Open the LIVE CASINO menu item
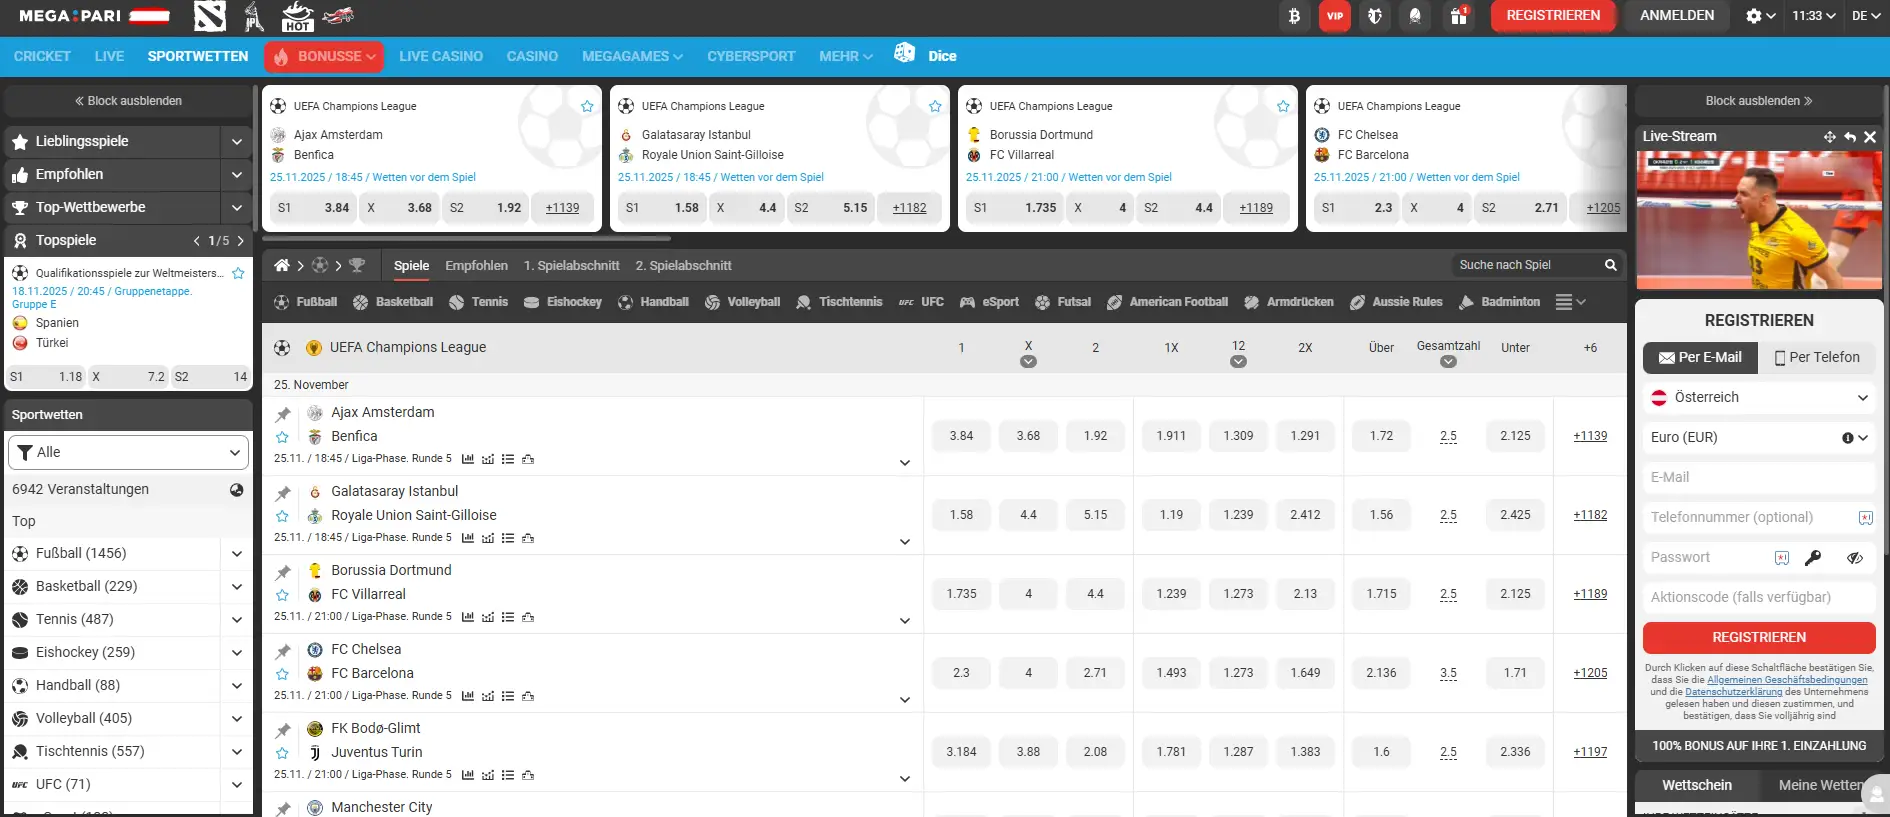1890x817 pixels. [x=440, y=56]
